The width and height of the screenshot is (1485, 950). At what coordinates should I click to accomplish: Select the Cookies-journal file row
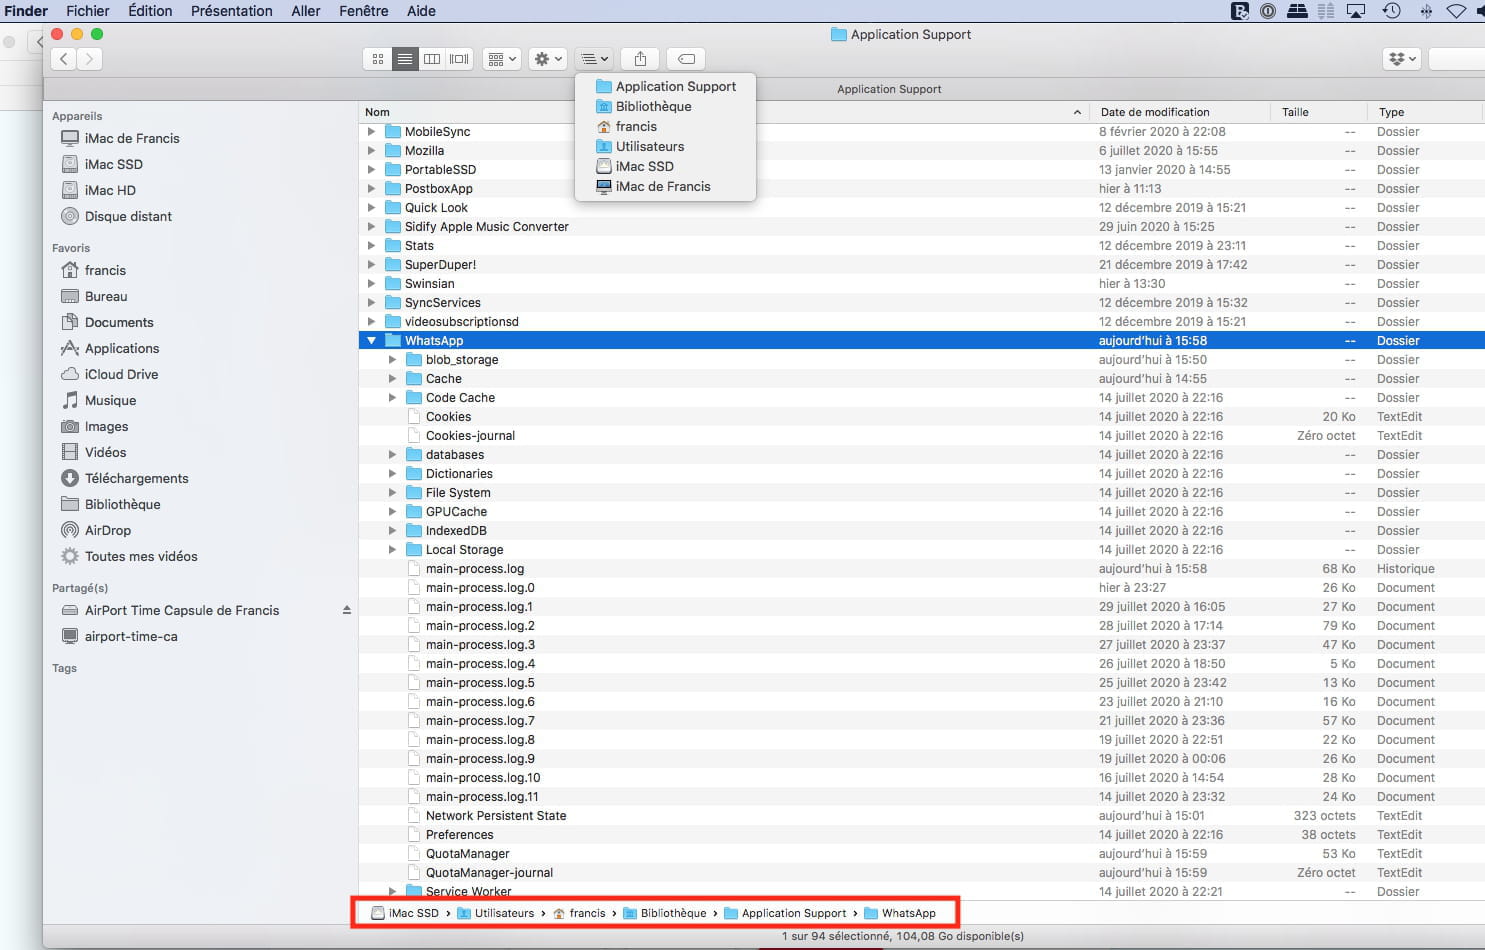(x=921, y=436)
